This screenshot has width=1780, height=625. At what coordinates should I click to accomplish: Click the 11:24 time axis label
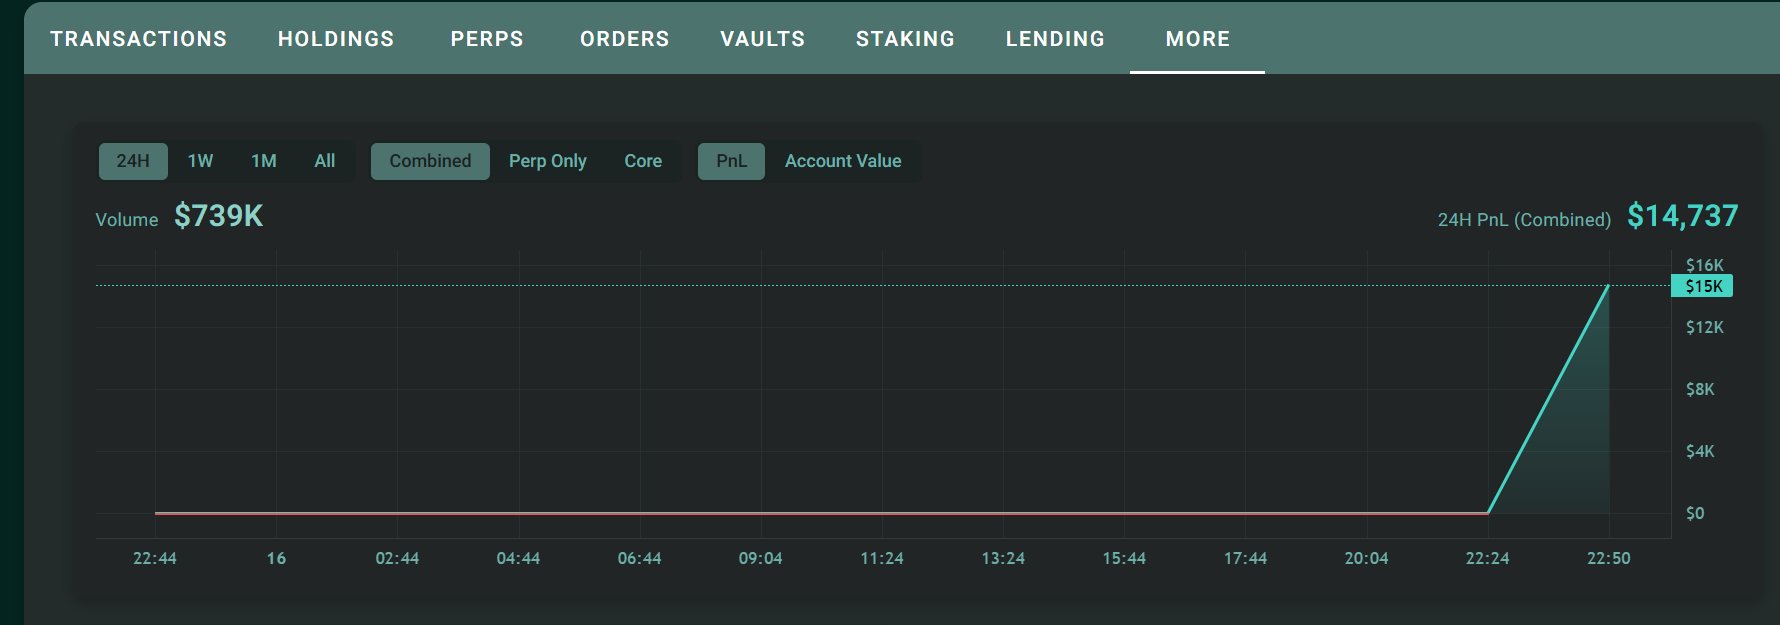tap(882, 558)
